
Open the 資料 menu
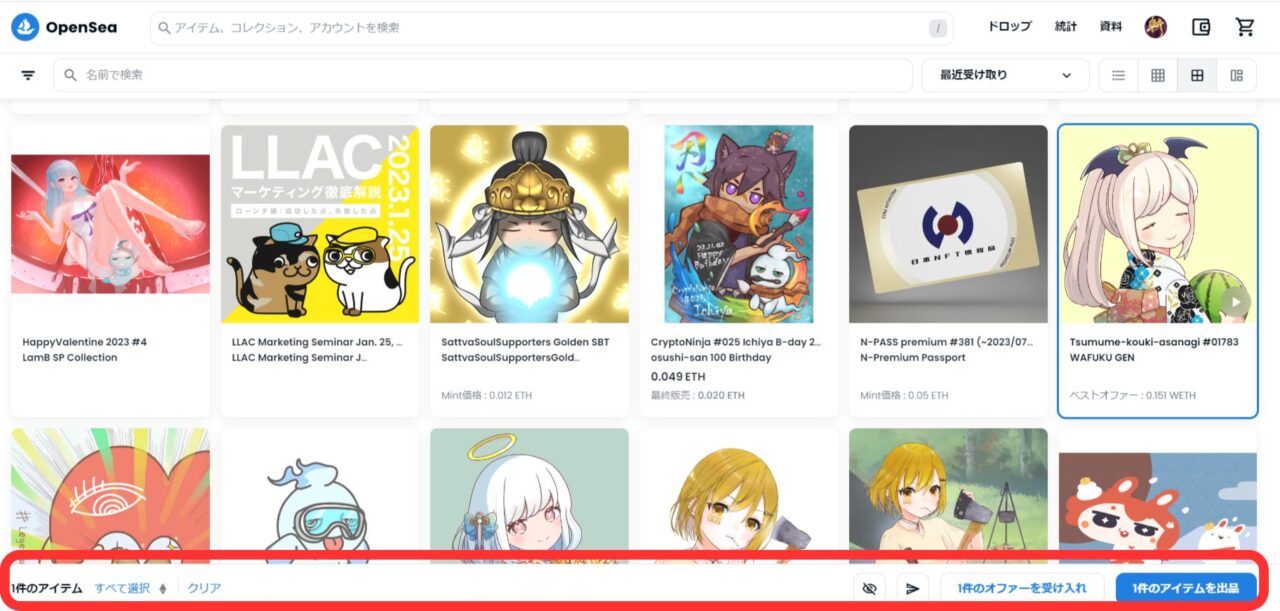coord(1110,27)
